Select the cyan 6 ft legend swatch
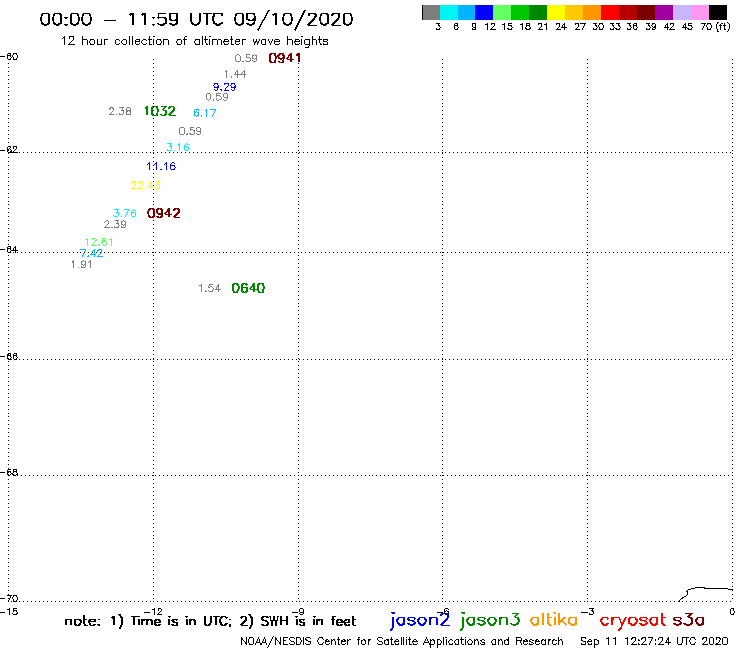The height and width of the screenshot is (650, 740). pyautogui.click(x=449, y=12)
